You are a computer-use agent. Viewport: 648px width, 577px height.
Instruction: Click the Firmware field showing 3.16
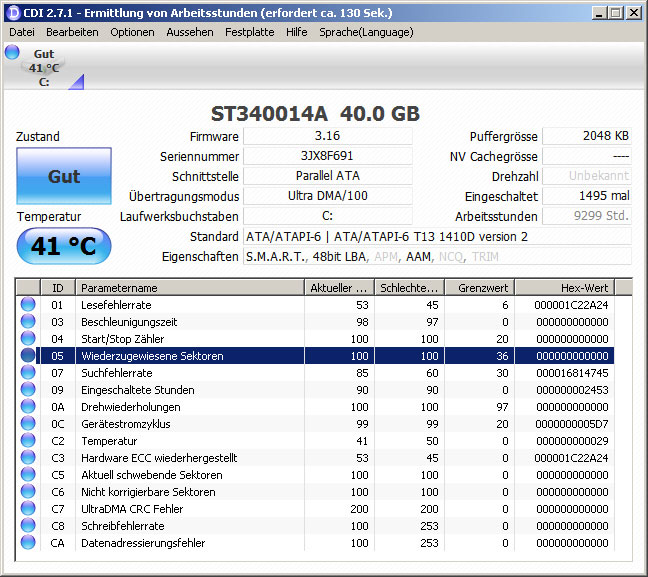[x=328, y=136]
